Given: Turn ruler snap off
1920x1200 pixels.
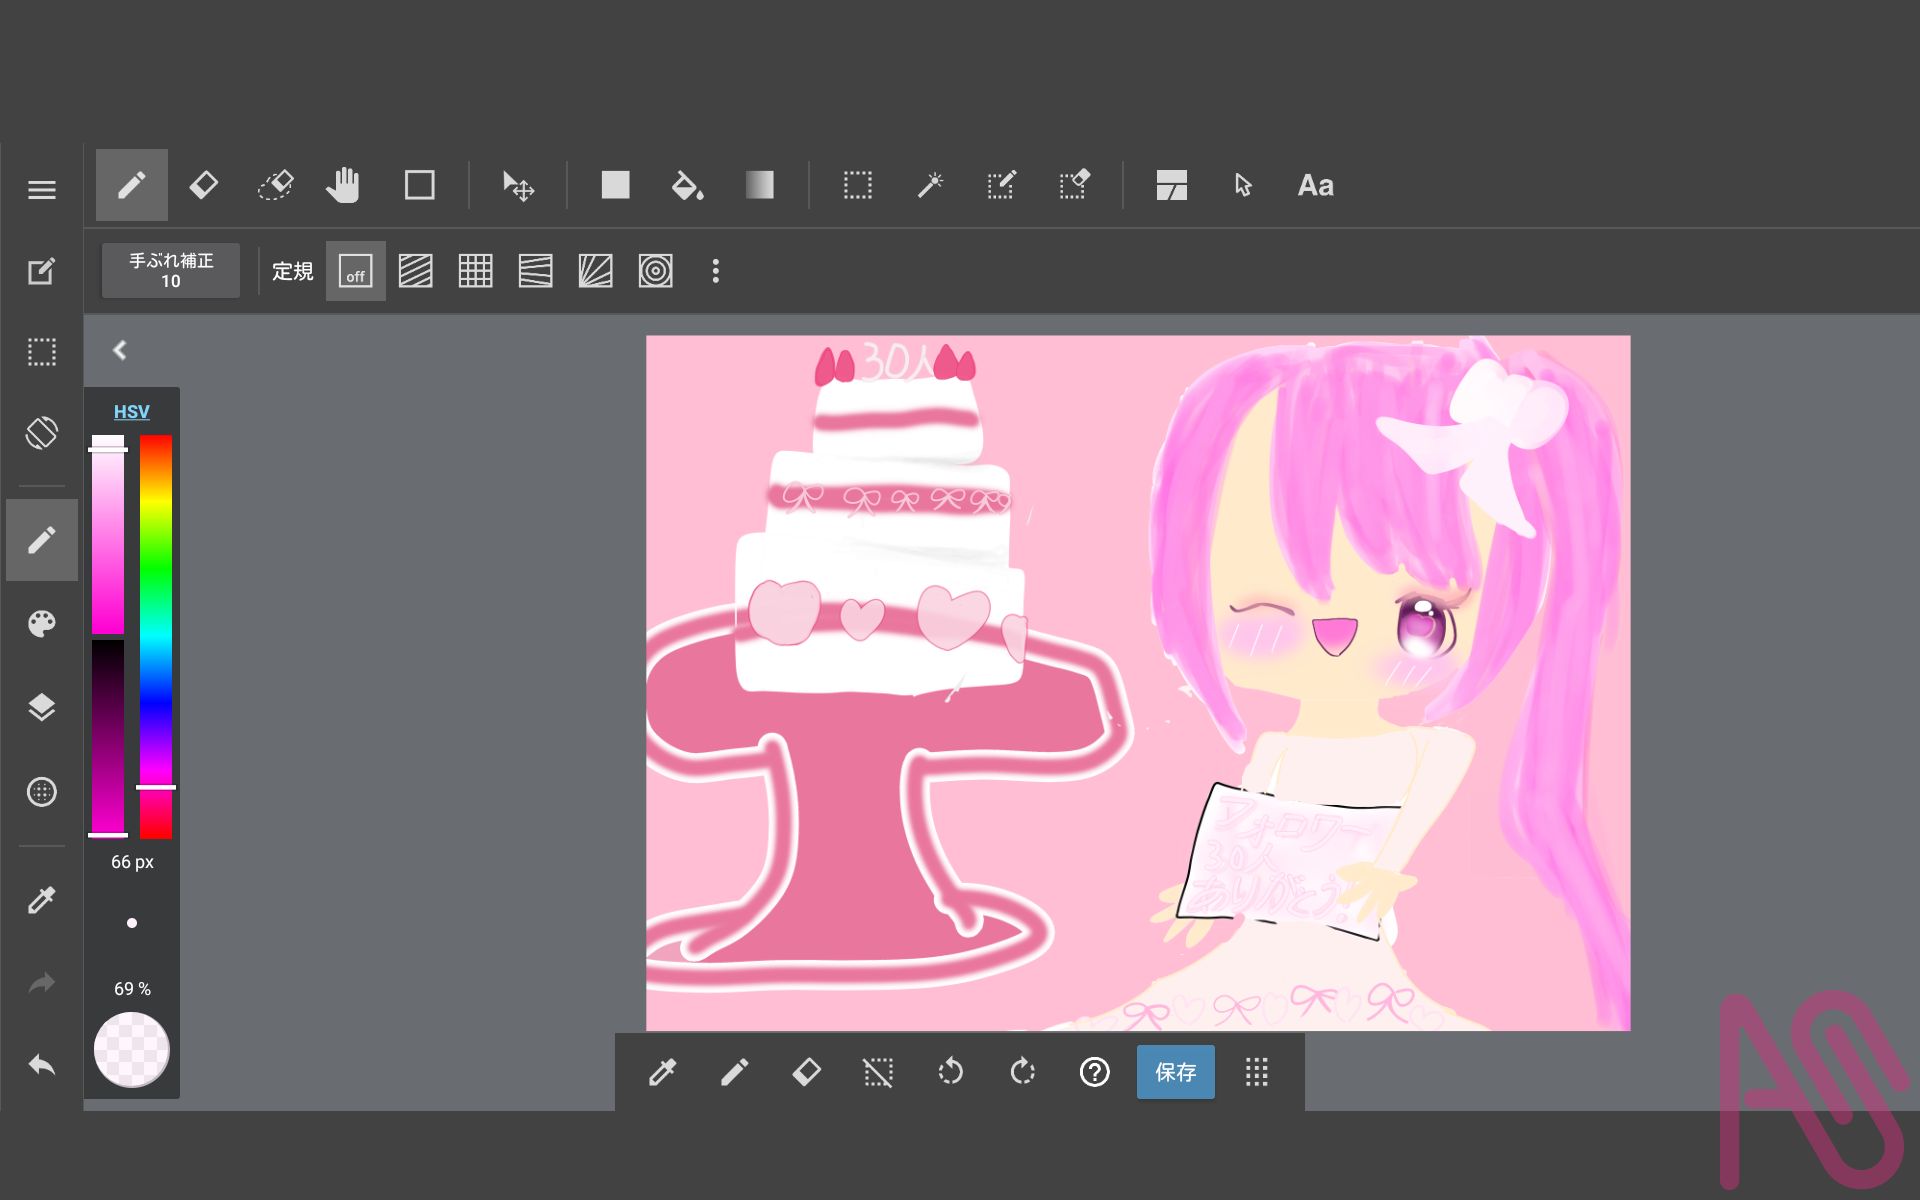Looking at the screenshot, I should (355, 271).
